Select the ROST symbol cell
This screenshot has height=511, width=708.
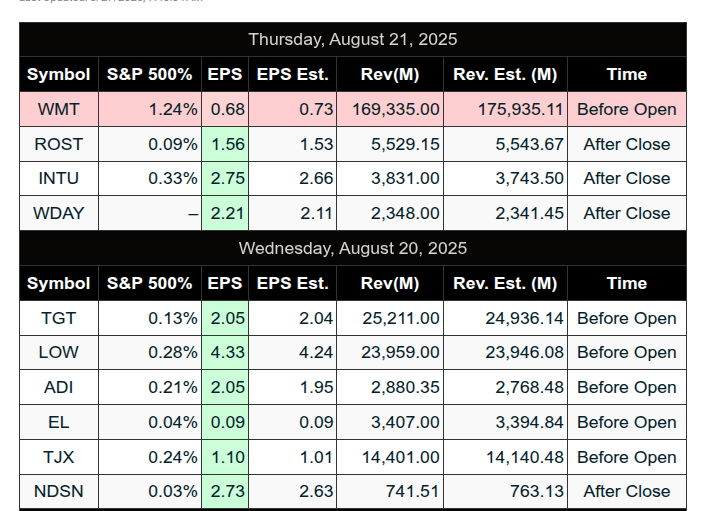(x=59, y=144)
